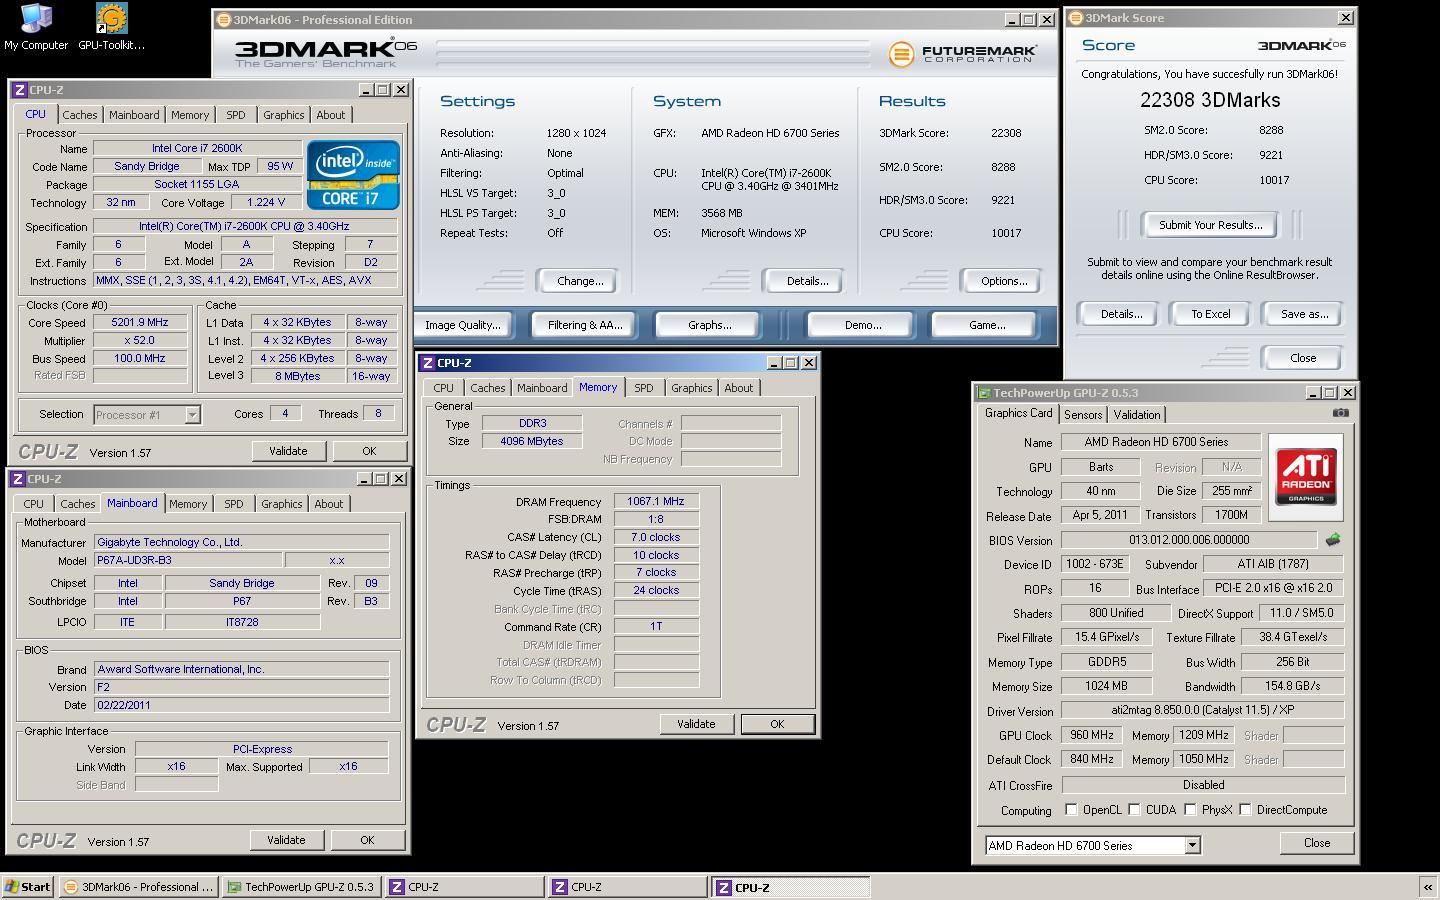Switch to TechPowerUp GPU-Z taskbar button

301,887
